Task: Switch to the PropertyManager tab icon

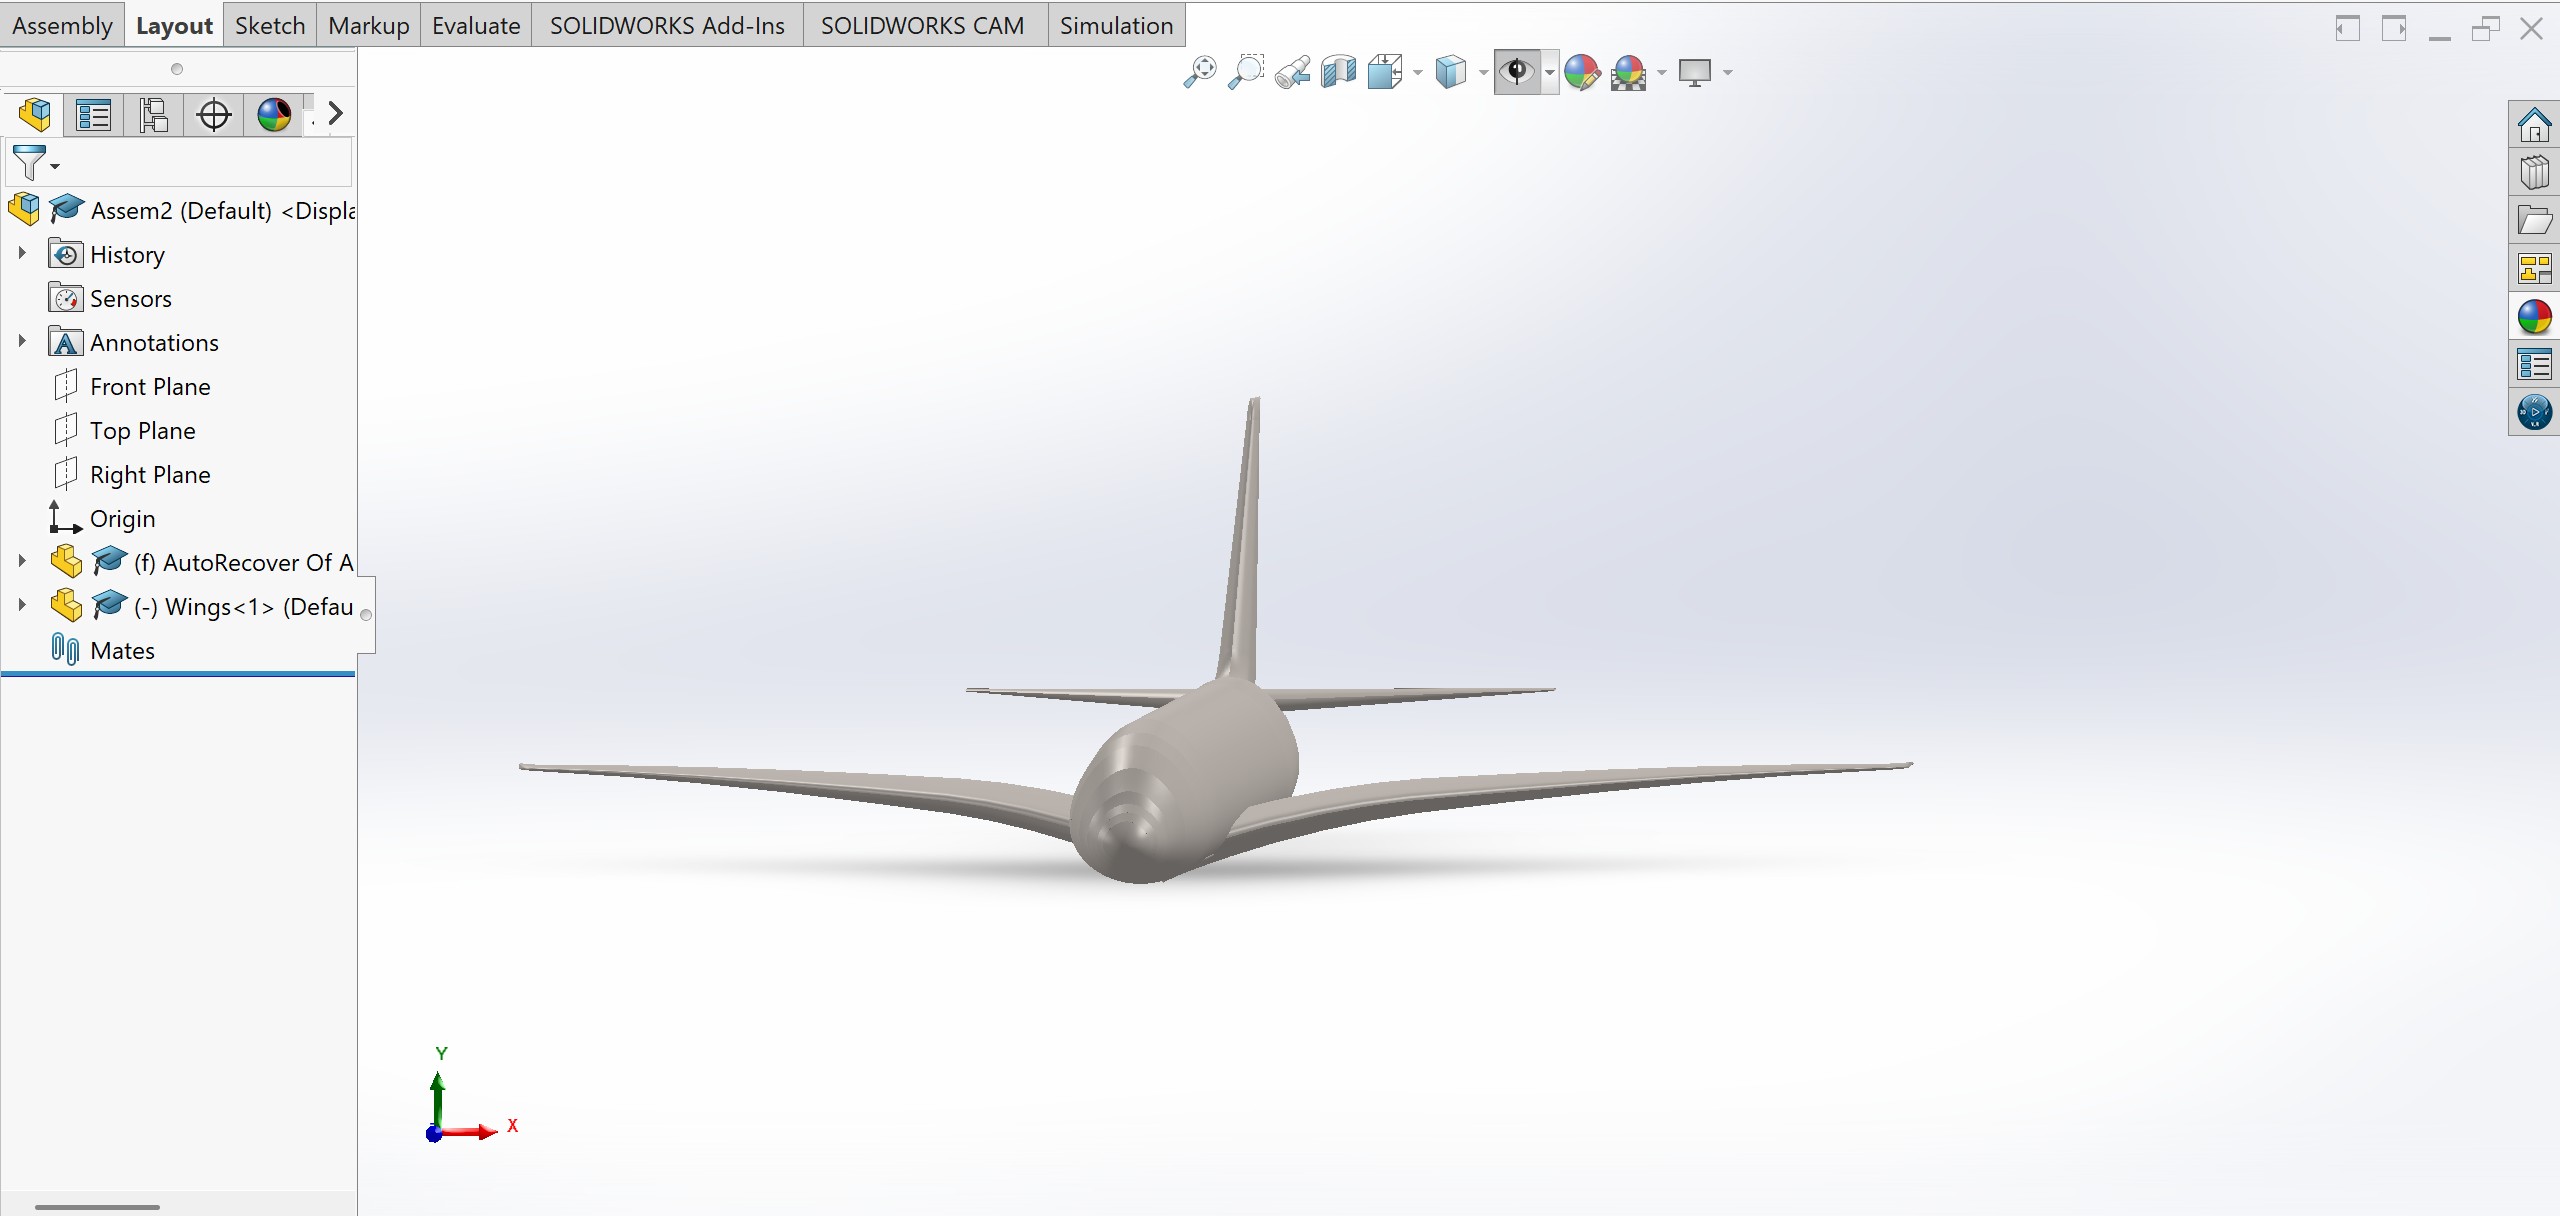Action: 94,114
